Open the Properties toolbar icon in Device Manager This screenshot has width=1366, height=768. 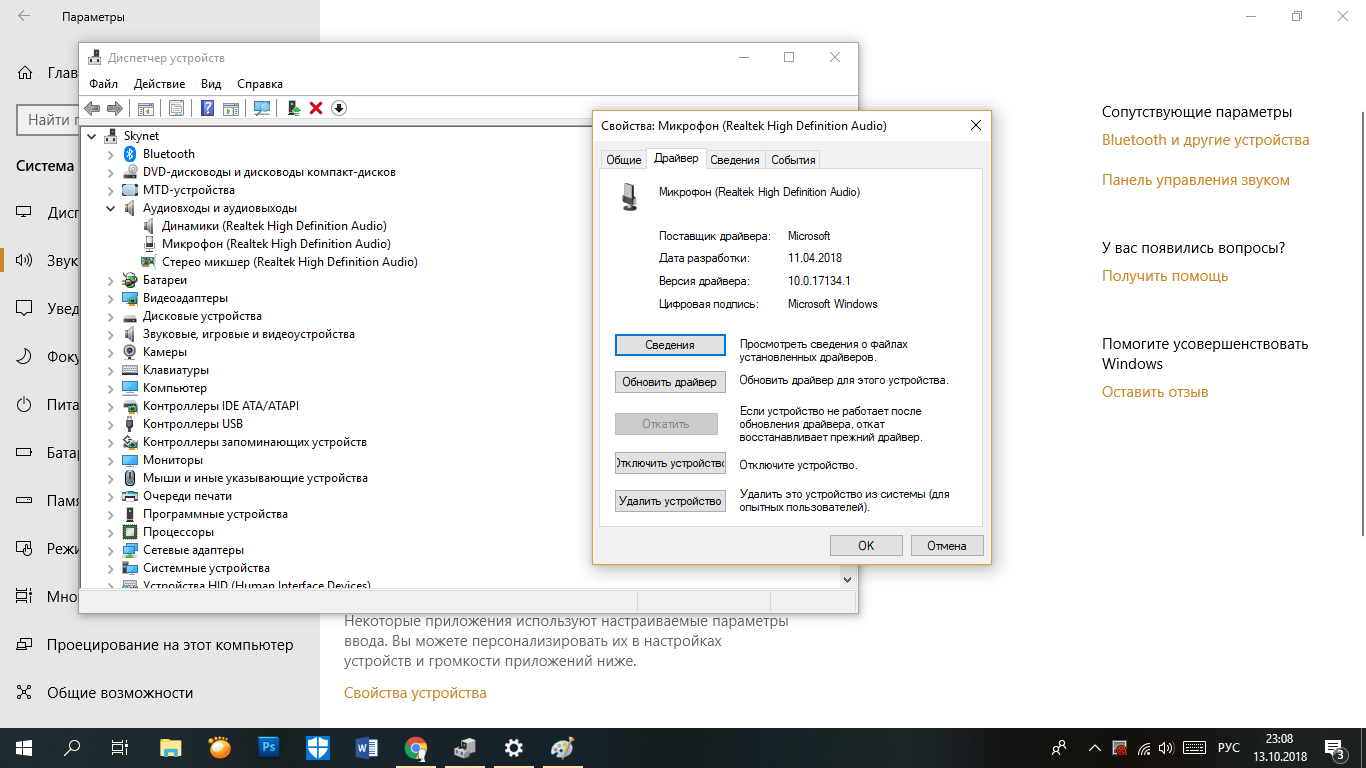176,108
